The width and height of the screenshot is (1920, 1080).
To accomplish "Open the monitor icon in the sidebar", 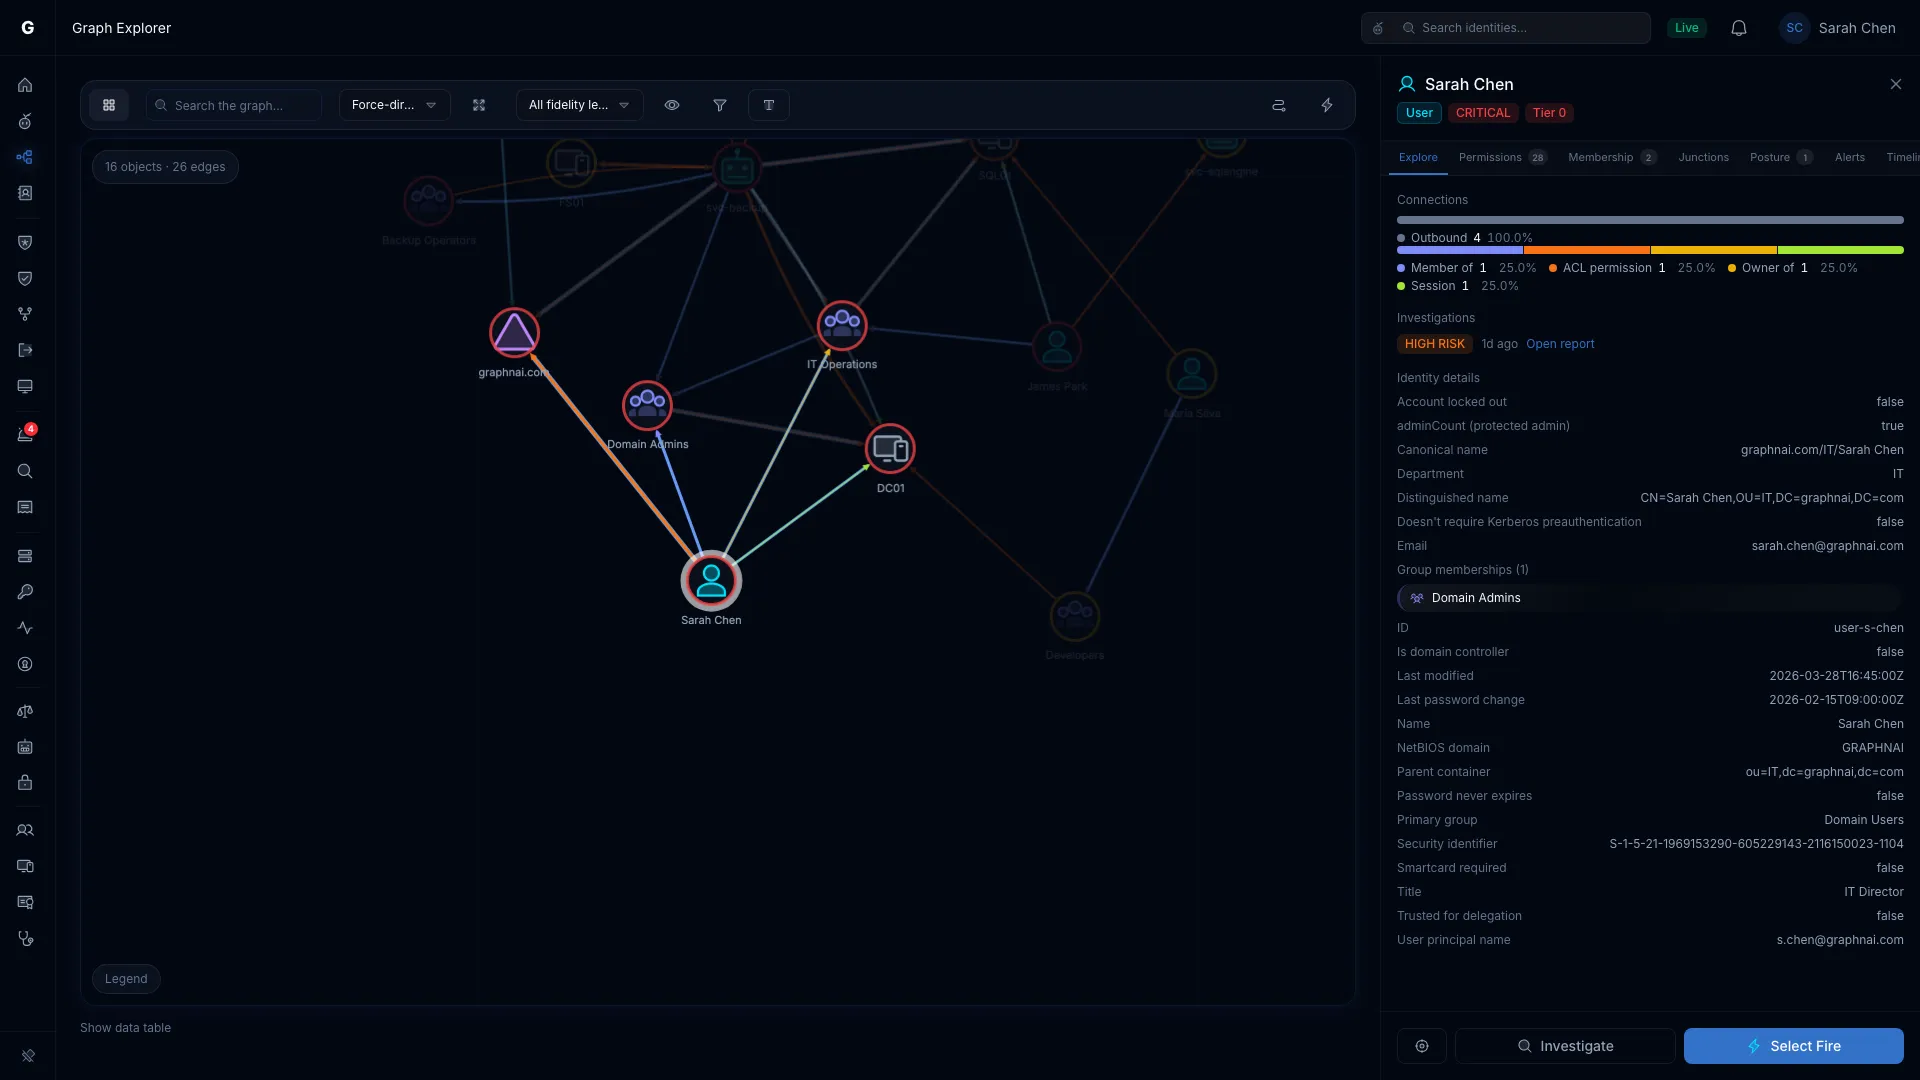I will pyautogui.click(x=25, y=386).
